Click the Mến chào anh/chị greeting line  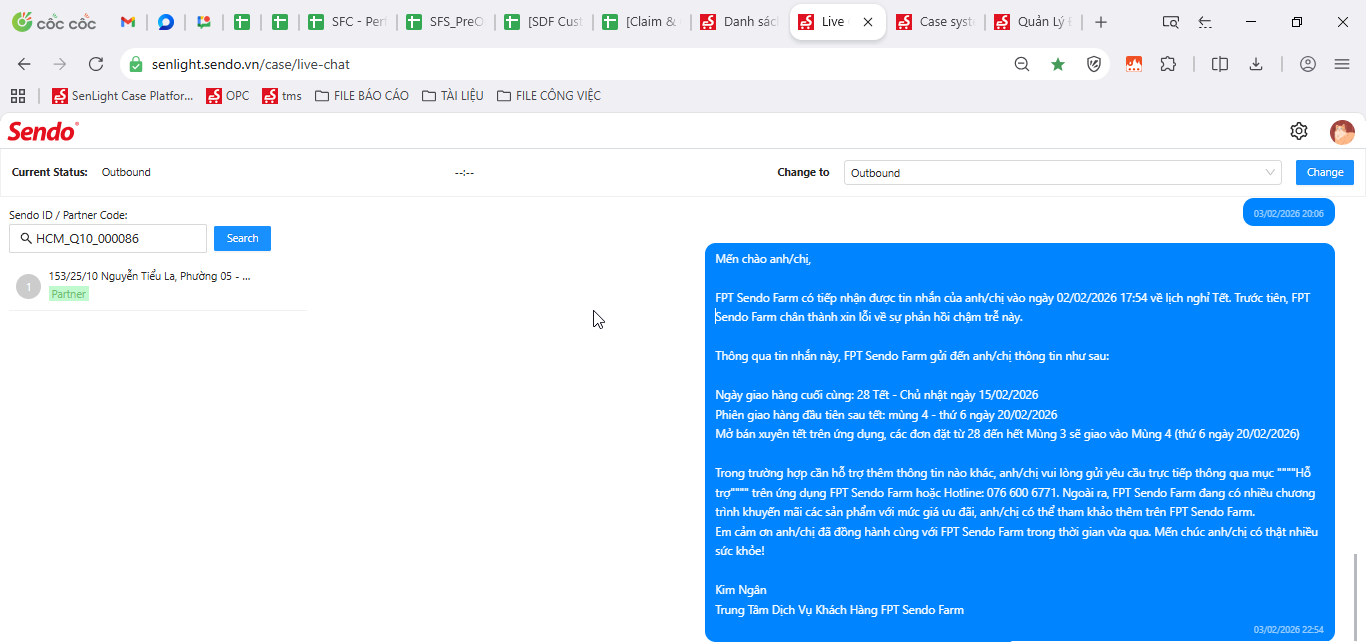763,259
